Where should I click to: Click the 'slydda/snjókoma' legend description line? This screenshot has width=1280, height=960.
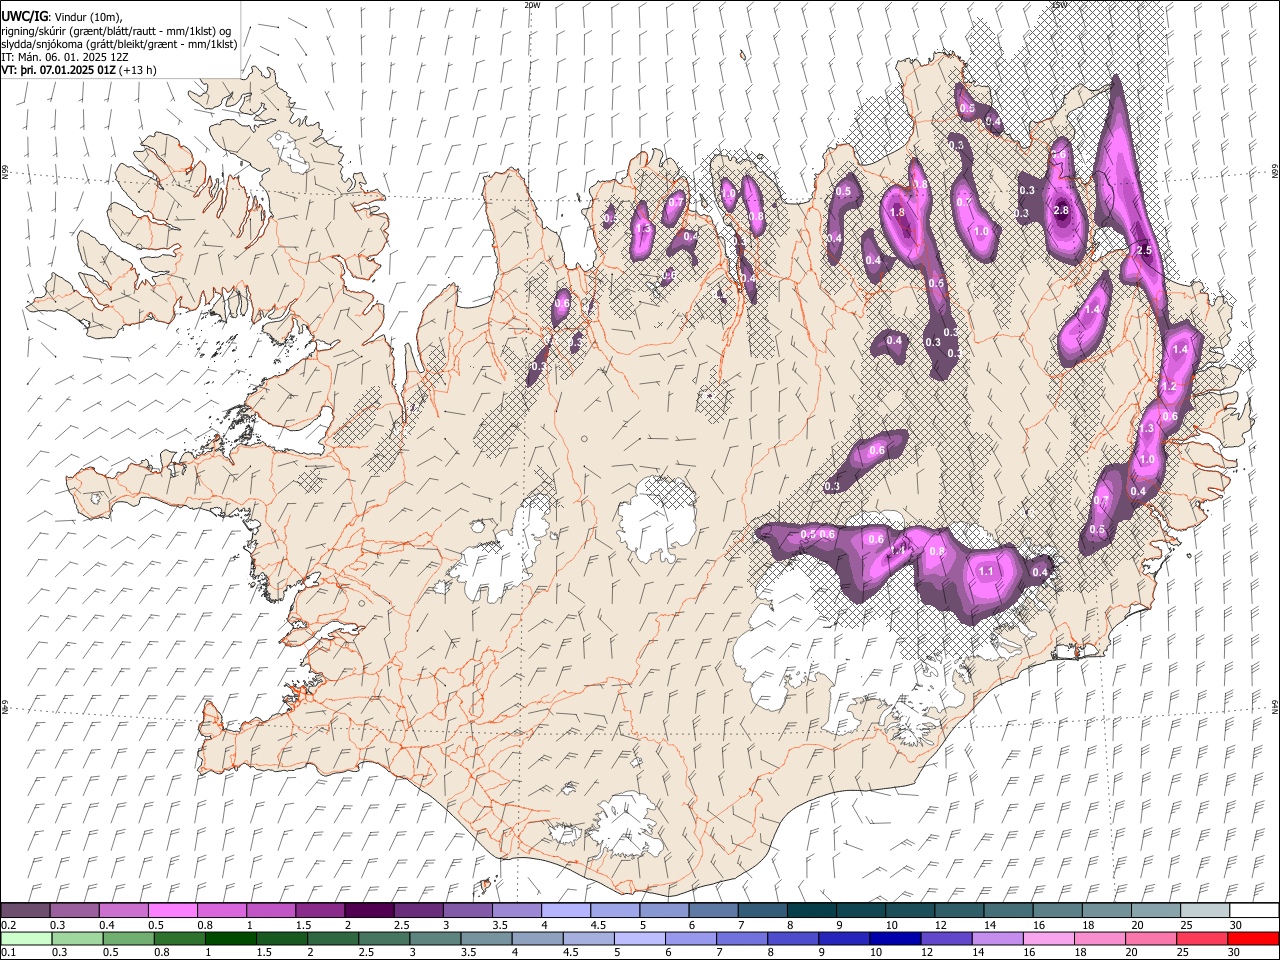(119, 44)
